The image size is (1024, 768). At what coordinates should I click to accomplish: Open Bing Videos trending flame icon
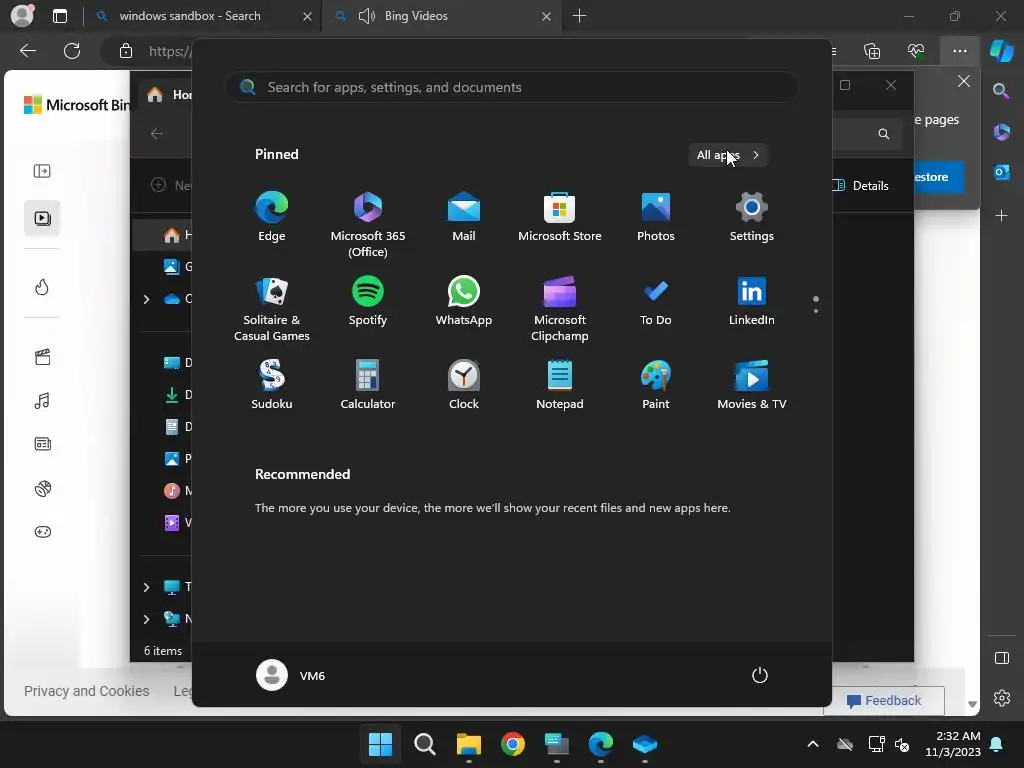[42, 287]
